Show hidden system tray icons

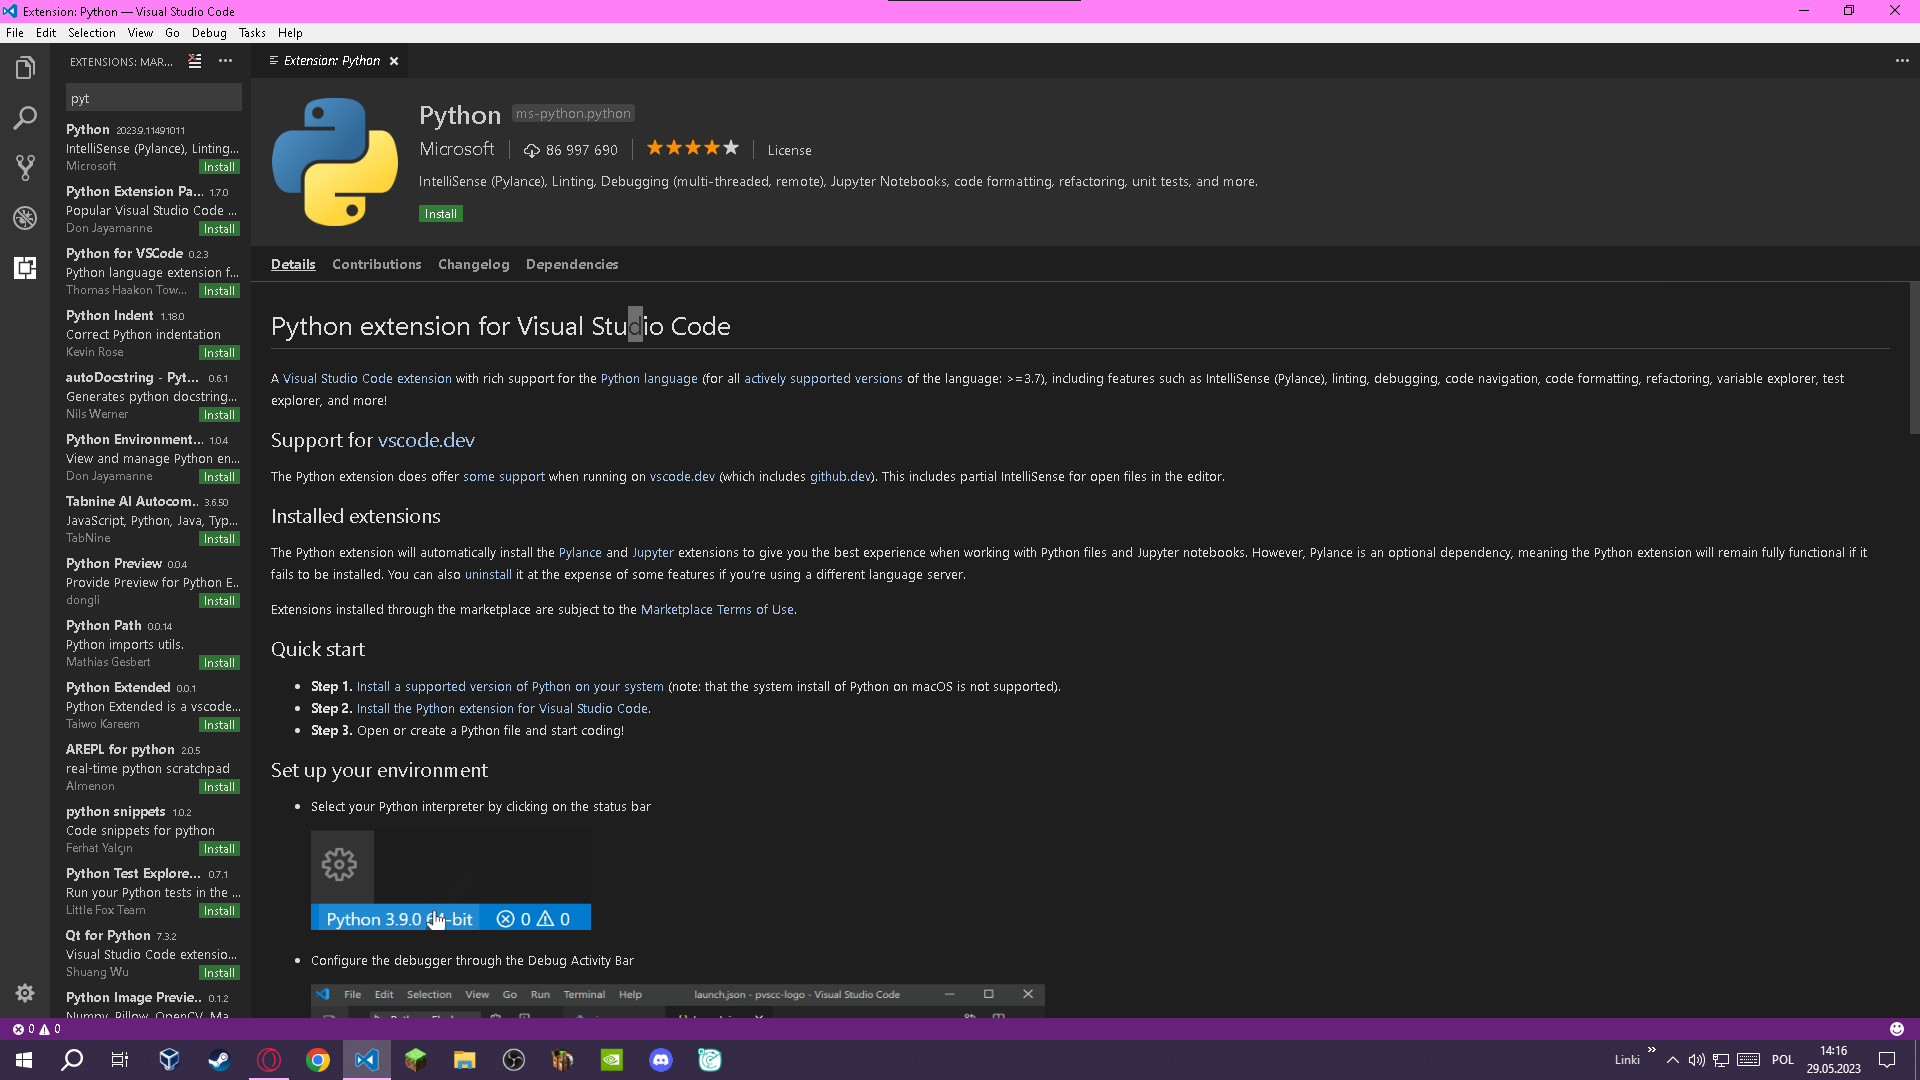(1673, 1060)
